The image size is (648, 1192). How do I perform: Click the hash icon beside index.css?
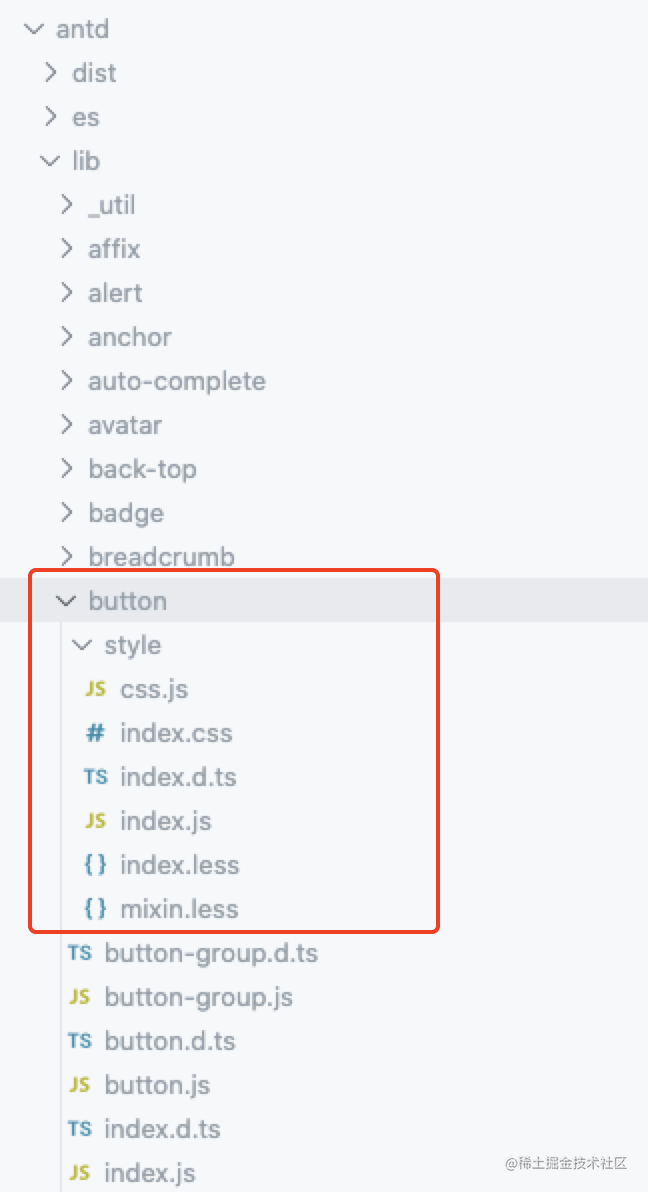point(95,734)
